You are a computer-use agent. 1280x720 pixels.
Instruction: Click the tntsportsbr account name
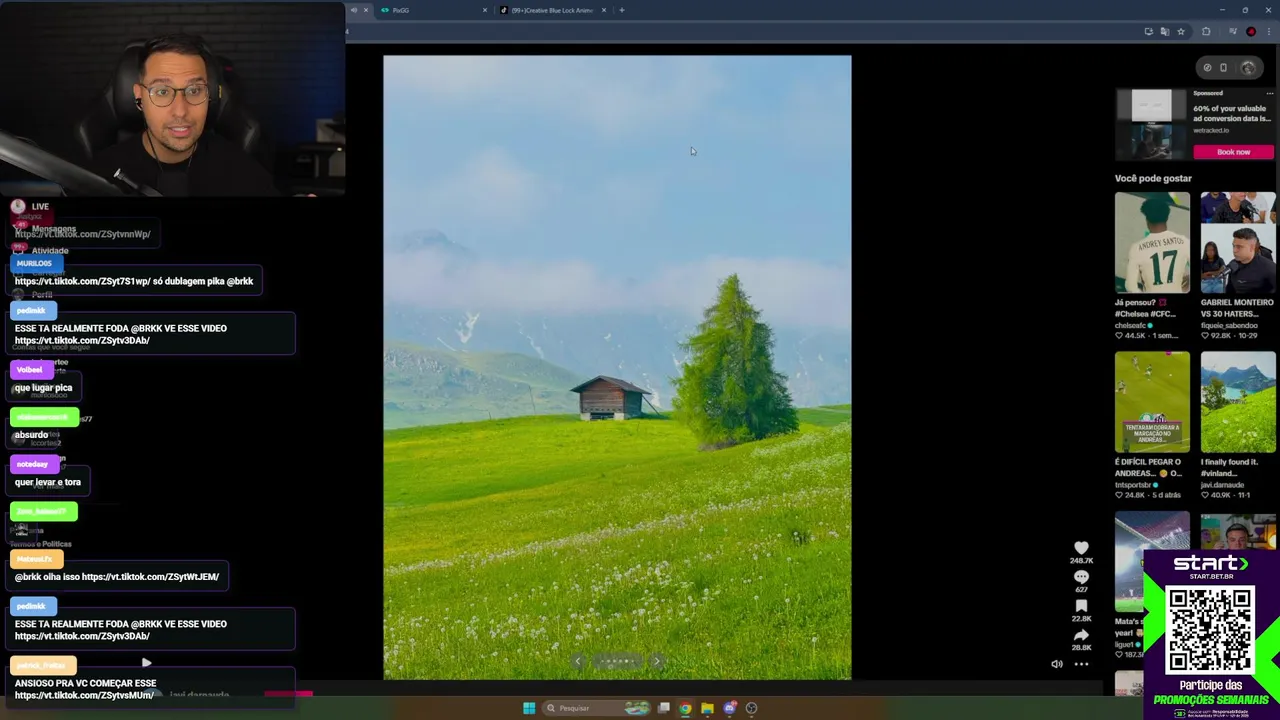pyautogui.click(x=1133, y=485)
